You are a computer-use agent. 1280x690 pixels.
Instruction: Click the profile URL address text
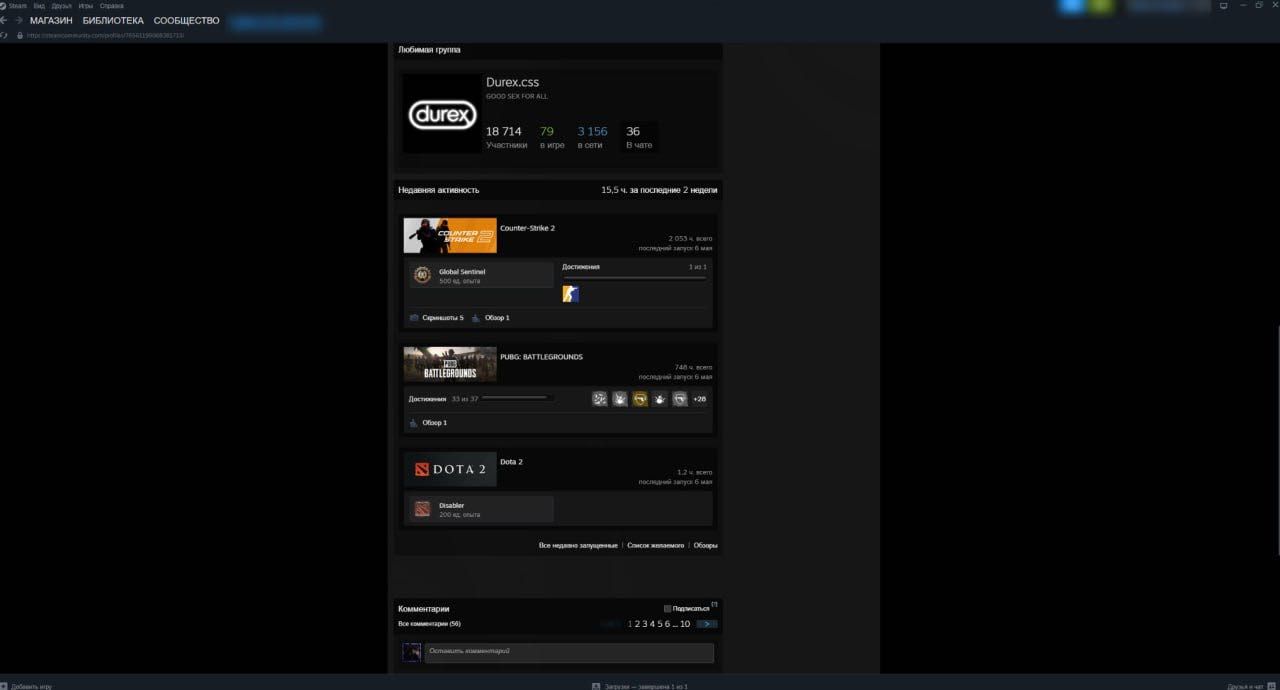[x=105, y=35]
